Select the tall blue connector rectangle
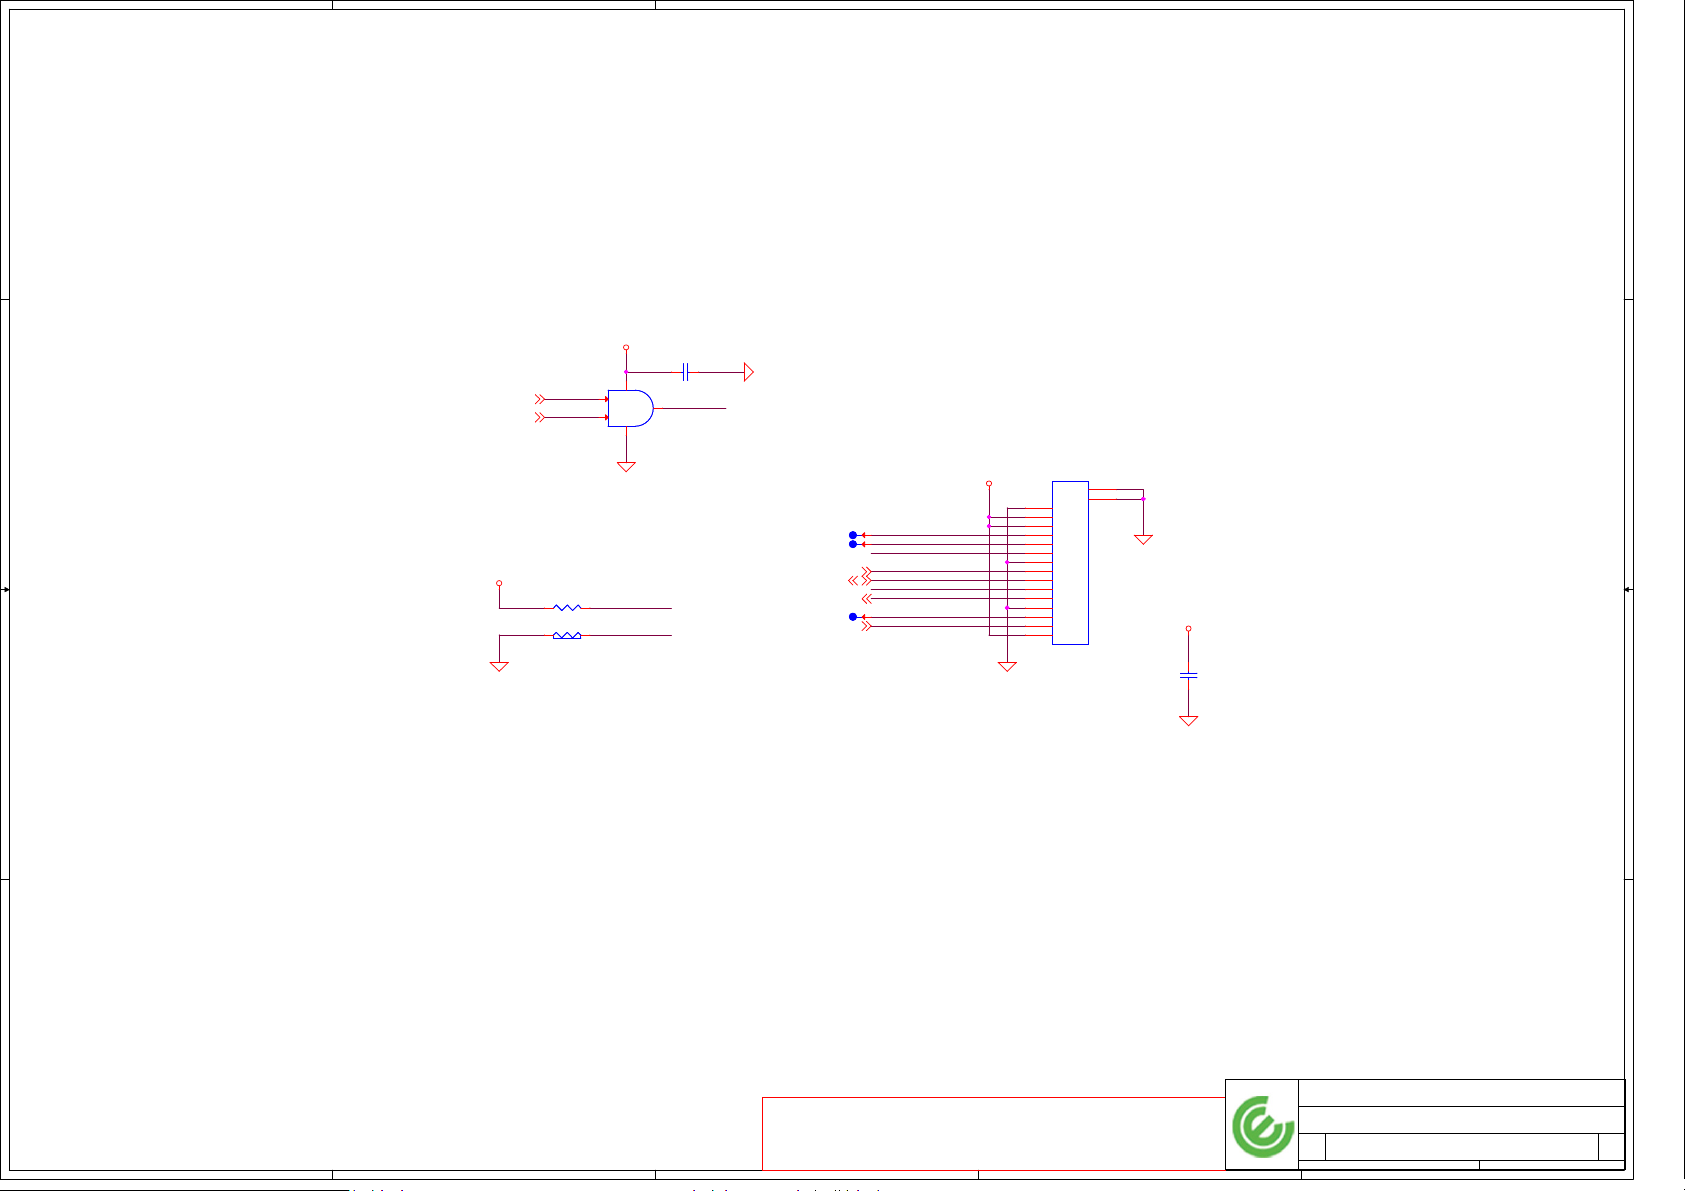This screenshot has width=1685, height=1191. 1070,563
